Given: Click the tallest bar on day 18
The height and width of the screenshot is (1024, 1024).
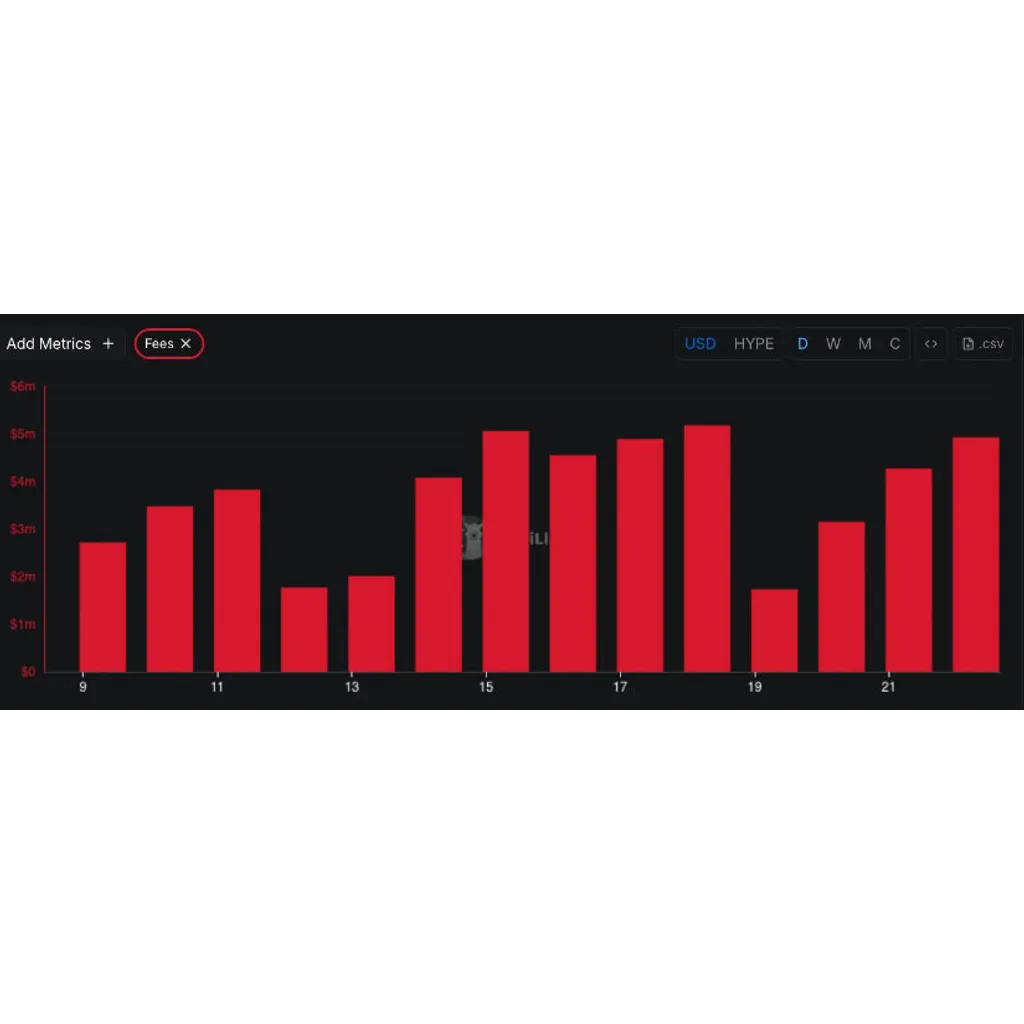Looking at the screenshot, I should click(x=707, y=549).
